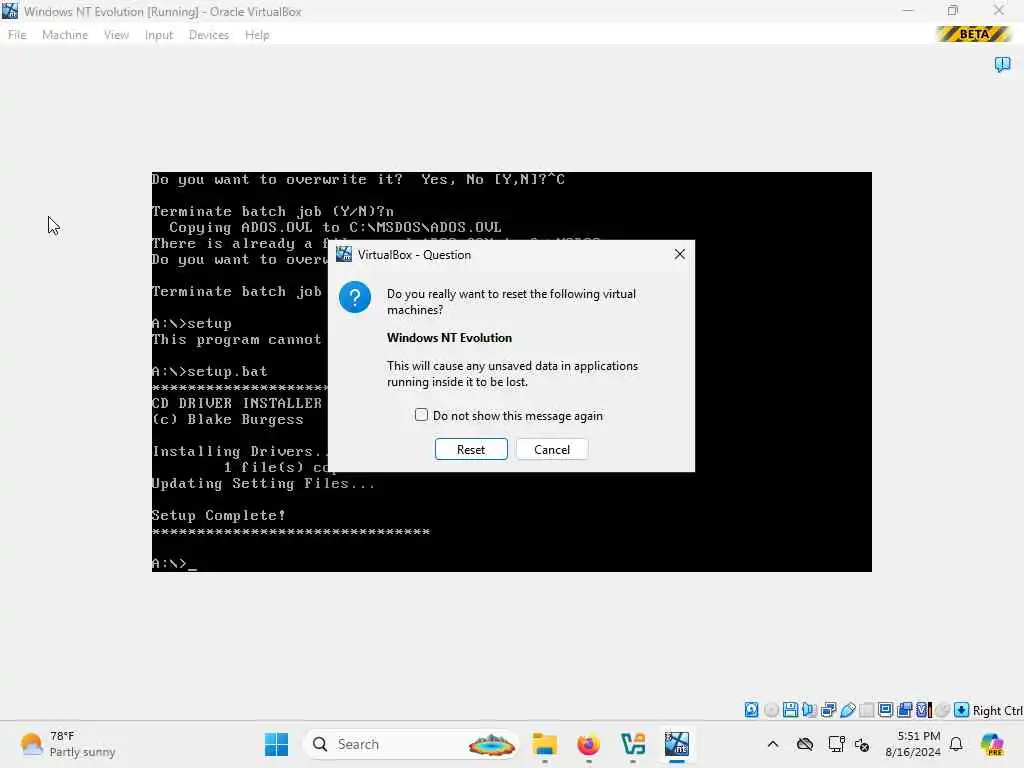Open the Input menu

pos(159,35)
